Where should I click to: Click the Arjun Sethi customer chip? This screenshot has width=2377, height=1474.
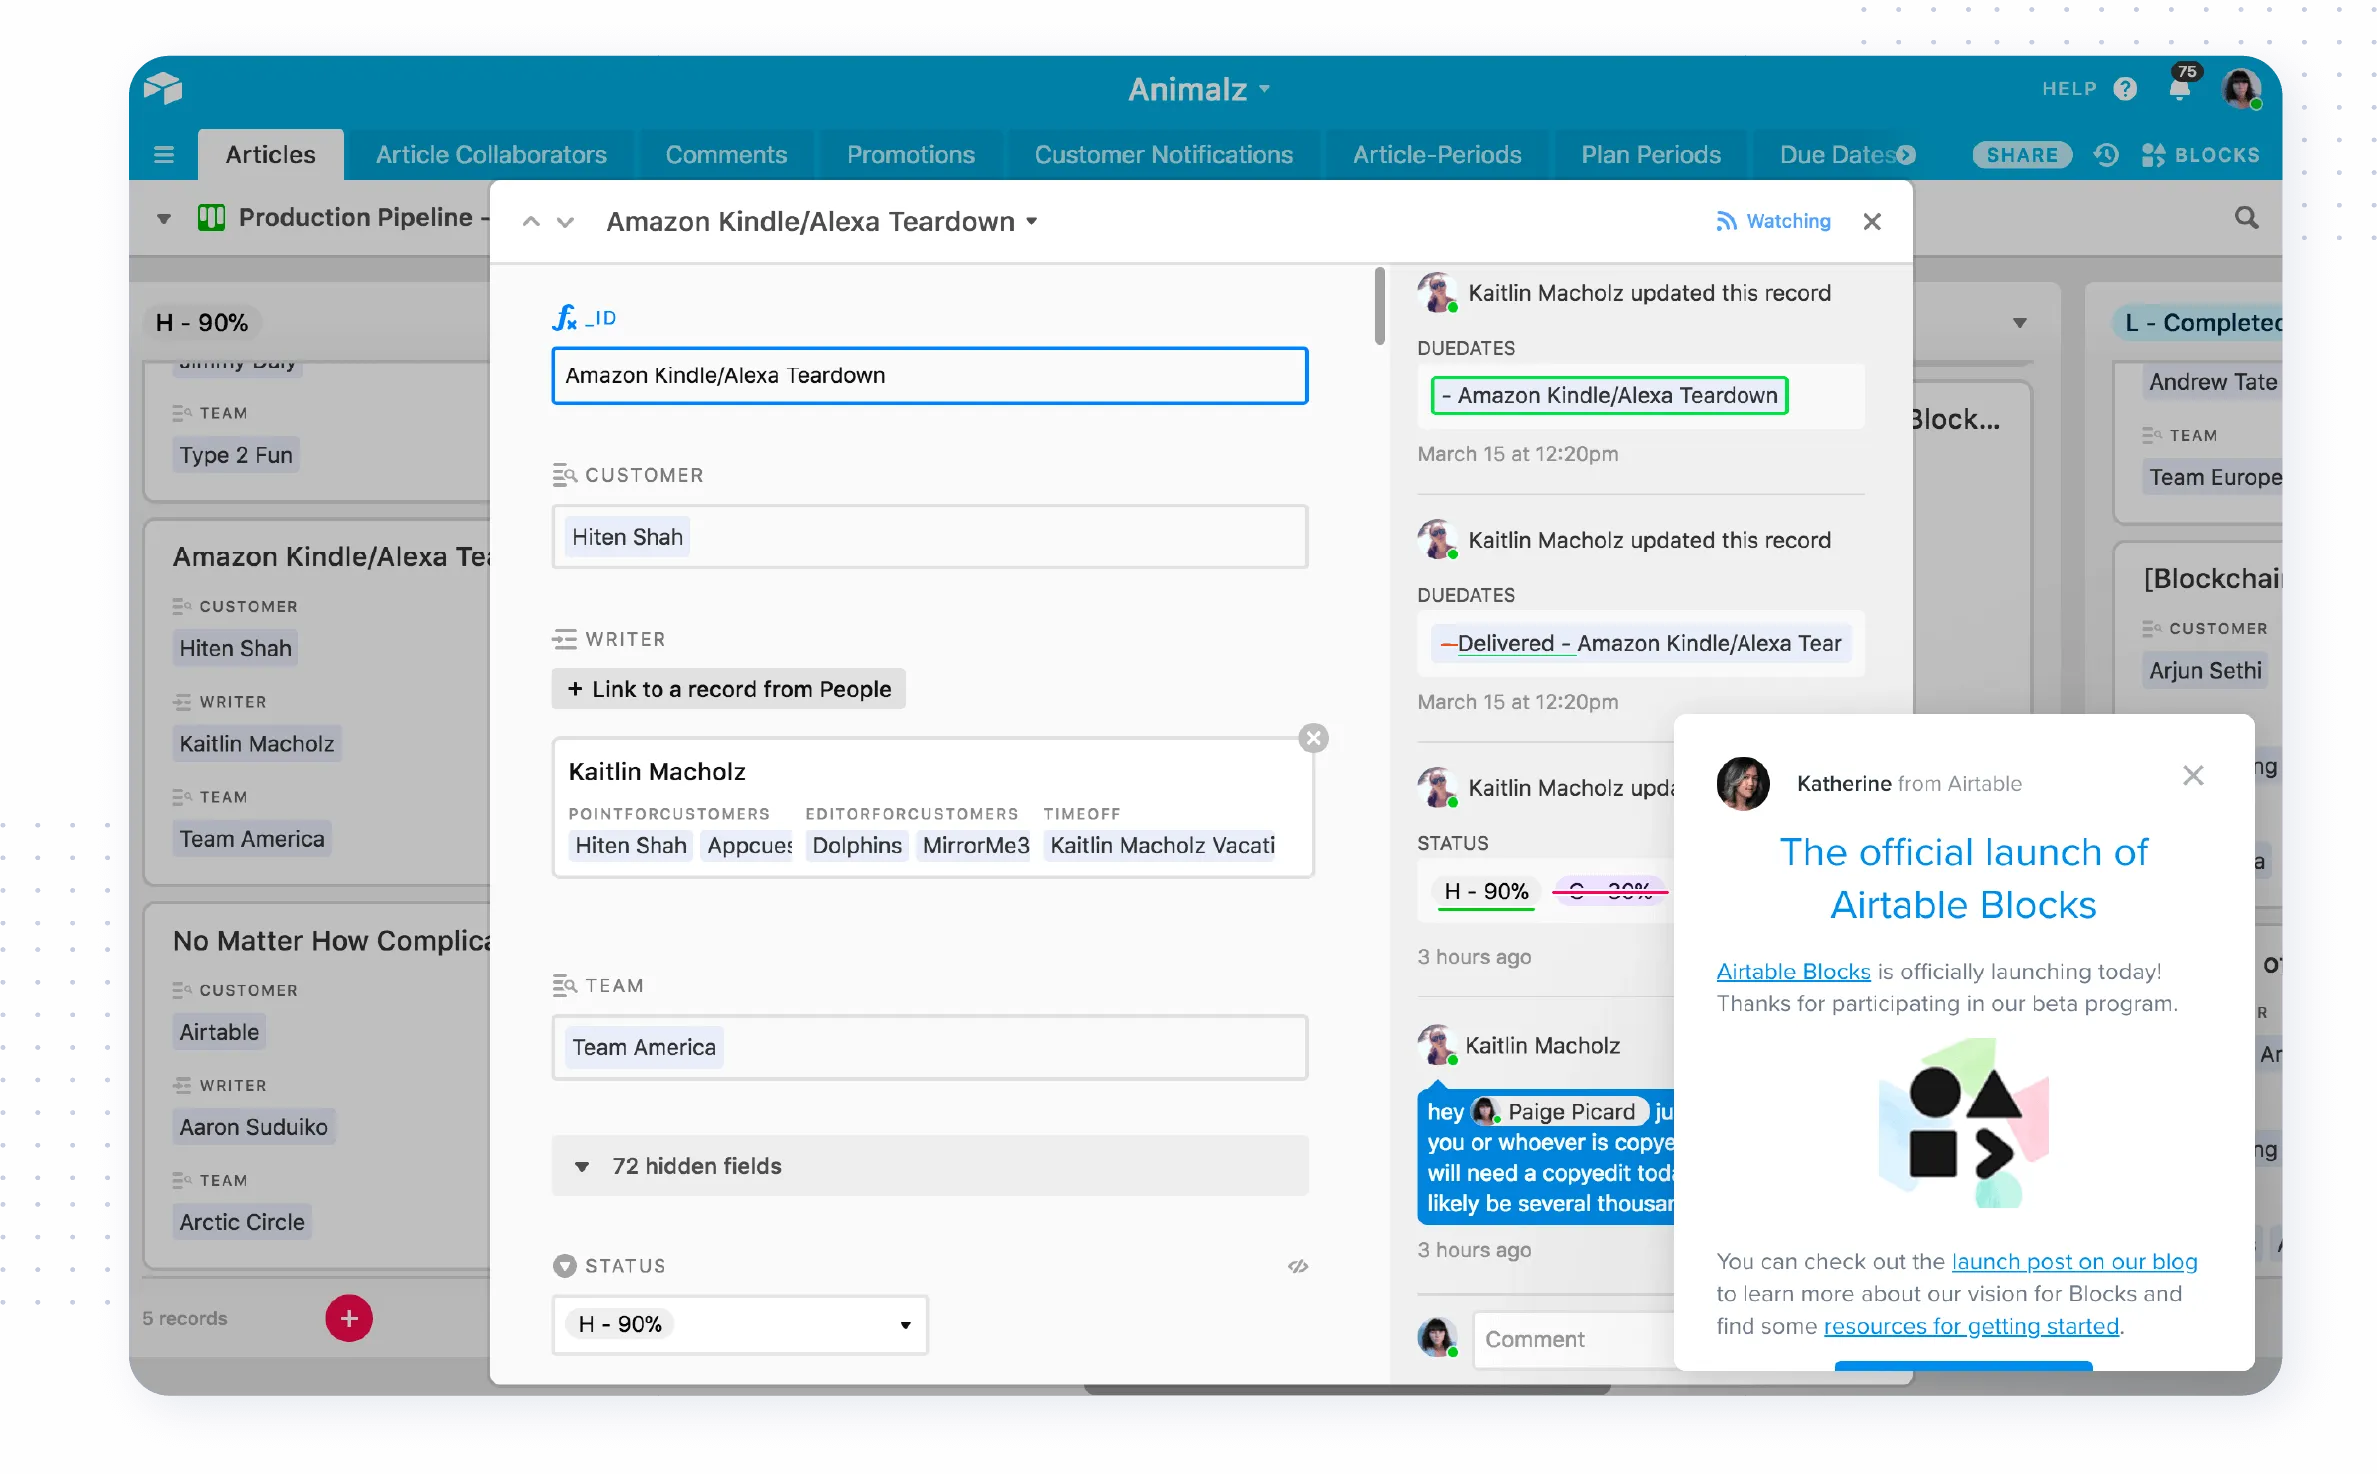[2204, 671]
